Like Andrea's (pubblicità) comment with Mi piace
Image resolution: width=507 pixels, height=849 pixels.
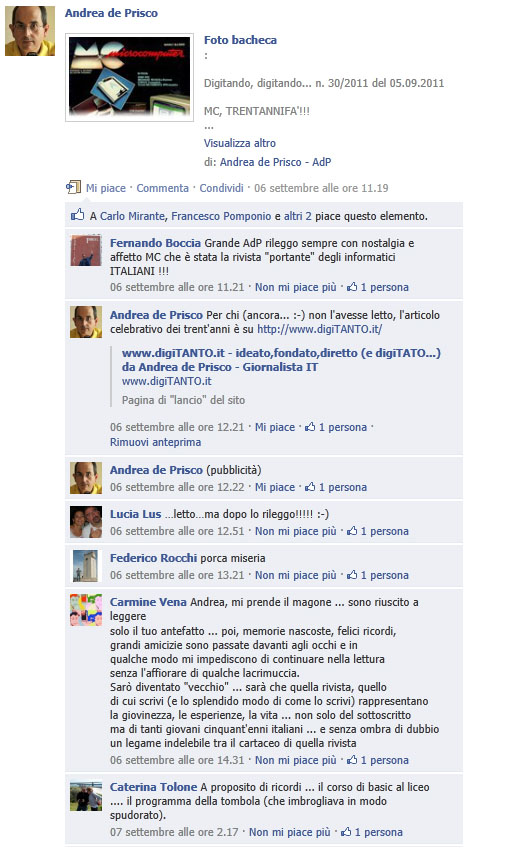tap(275, 487)
